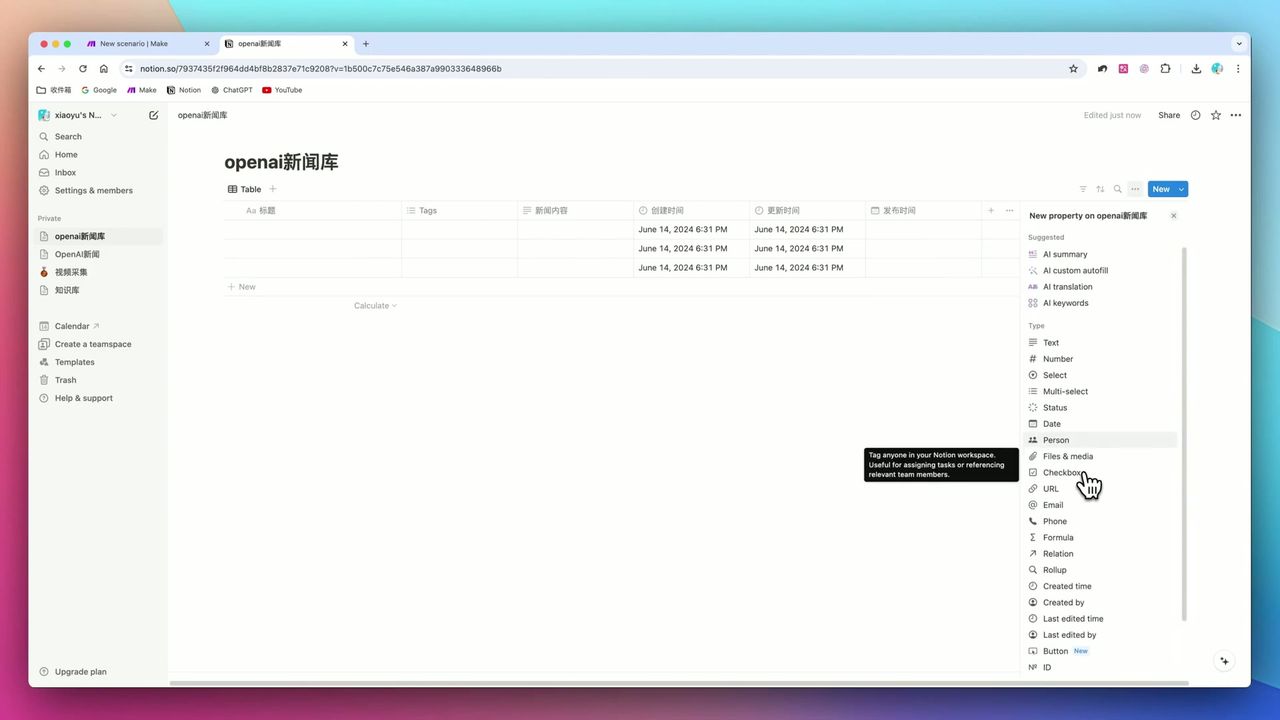This screenshot has height=720, width=1280.
Task: Click the magnifier search icon above the table
Action: click(x=1117, y=189)
